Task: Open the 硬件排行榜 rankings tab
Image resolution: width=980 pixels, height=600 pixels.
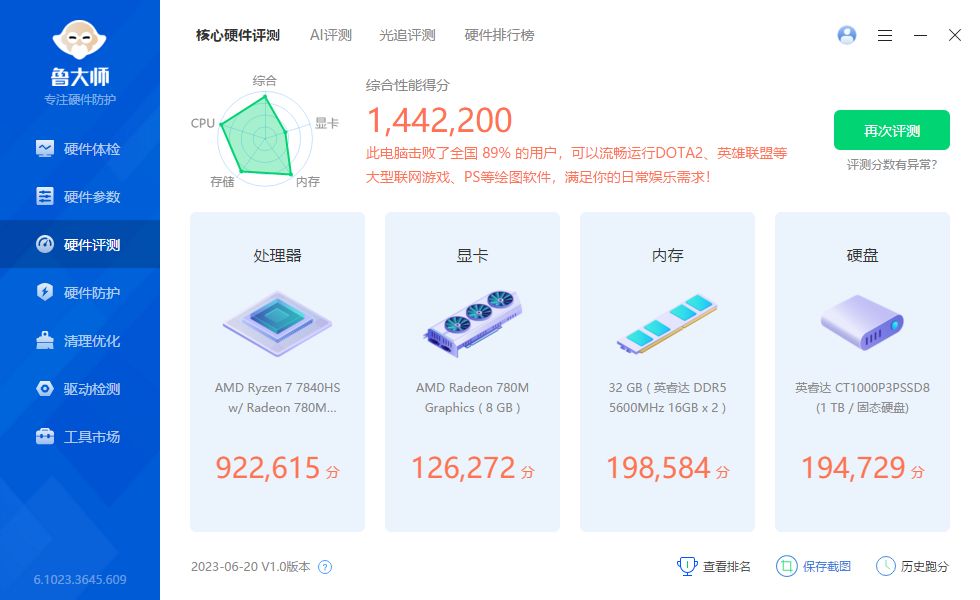Action: tap(499, 34)
